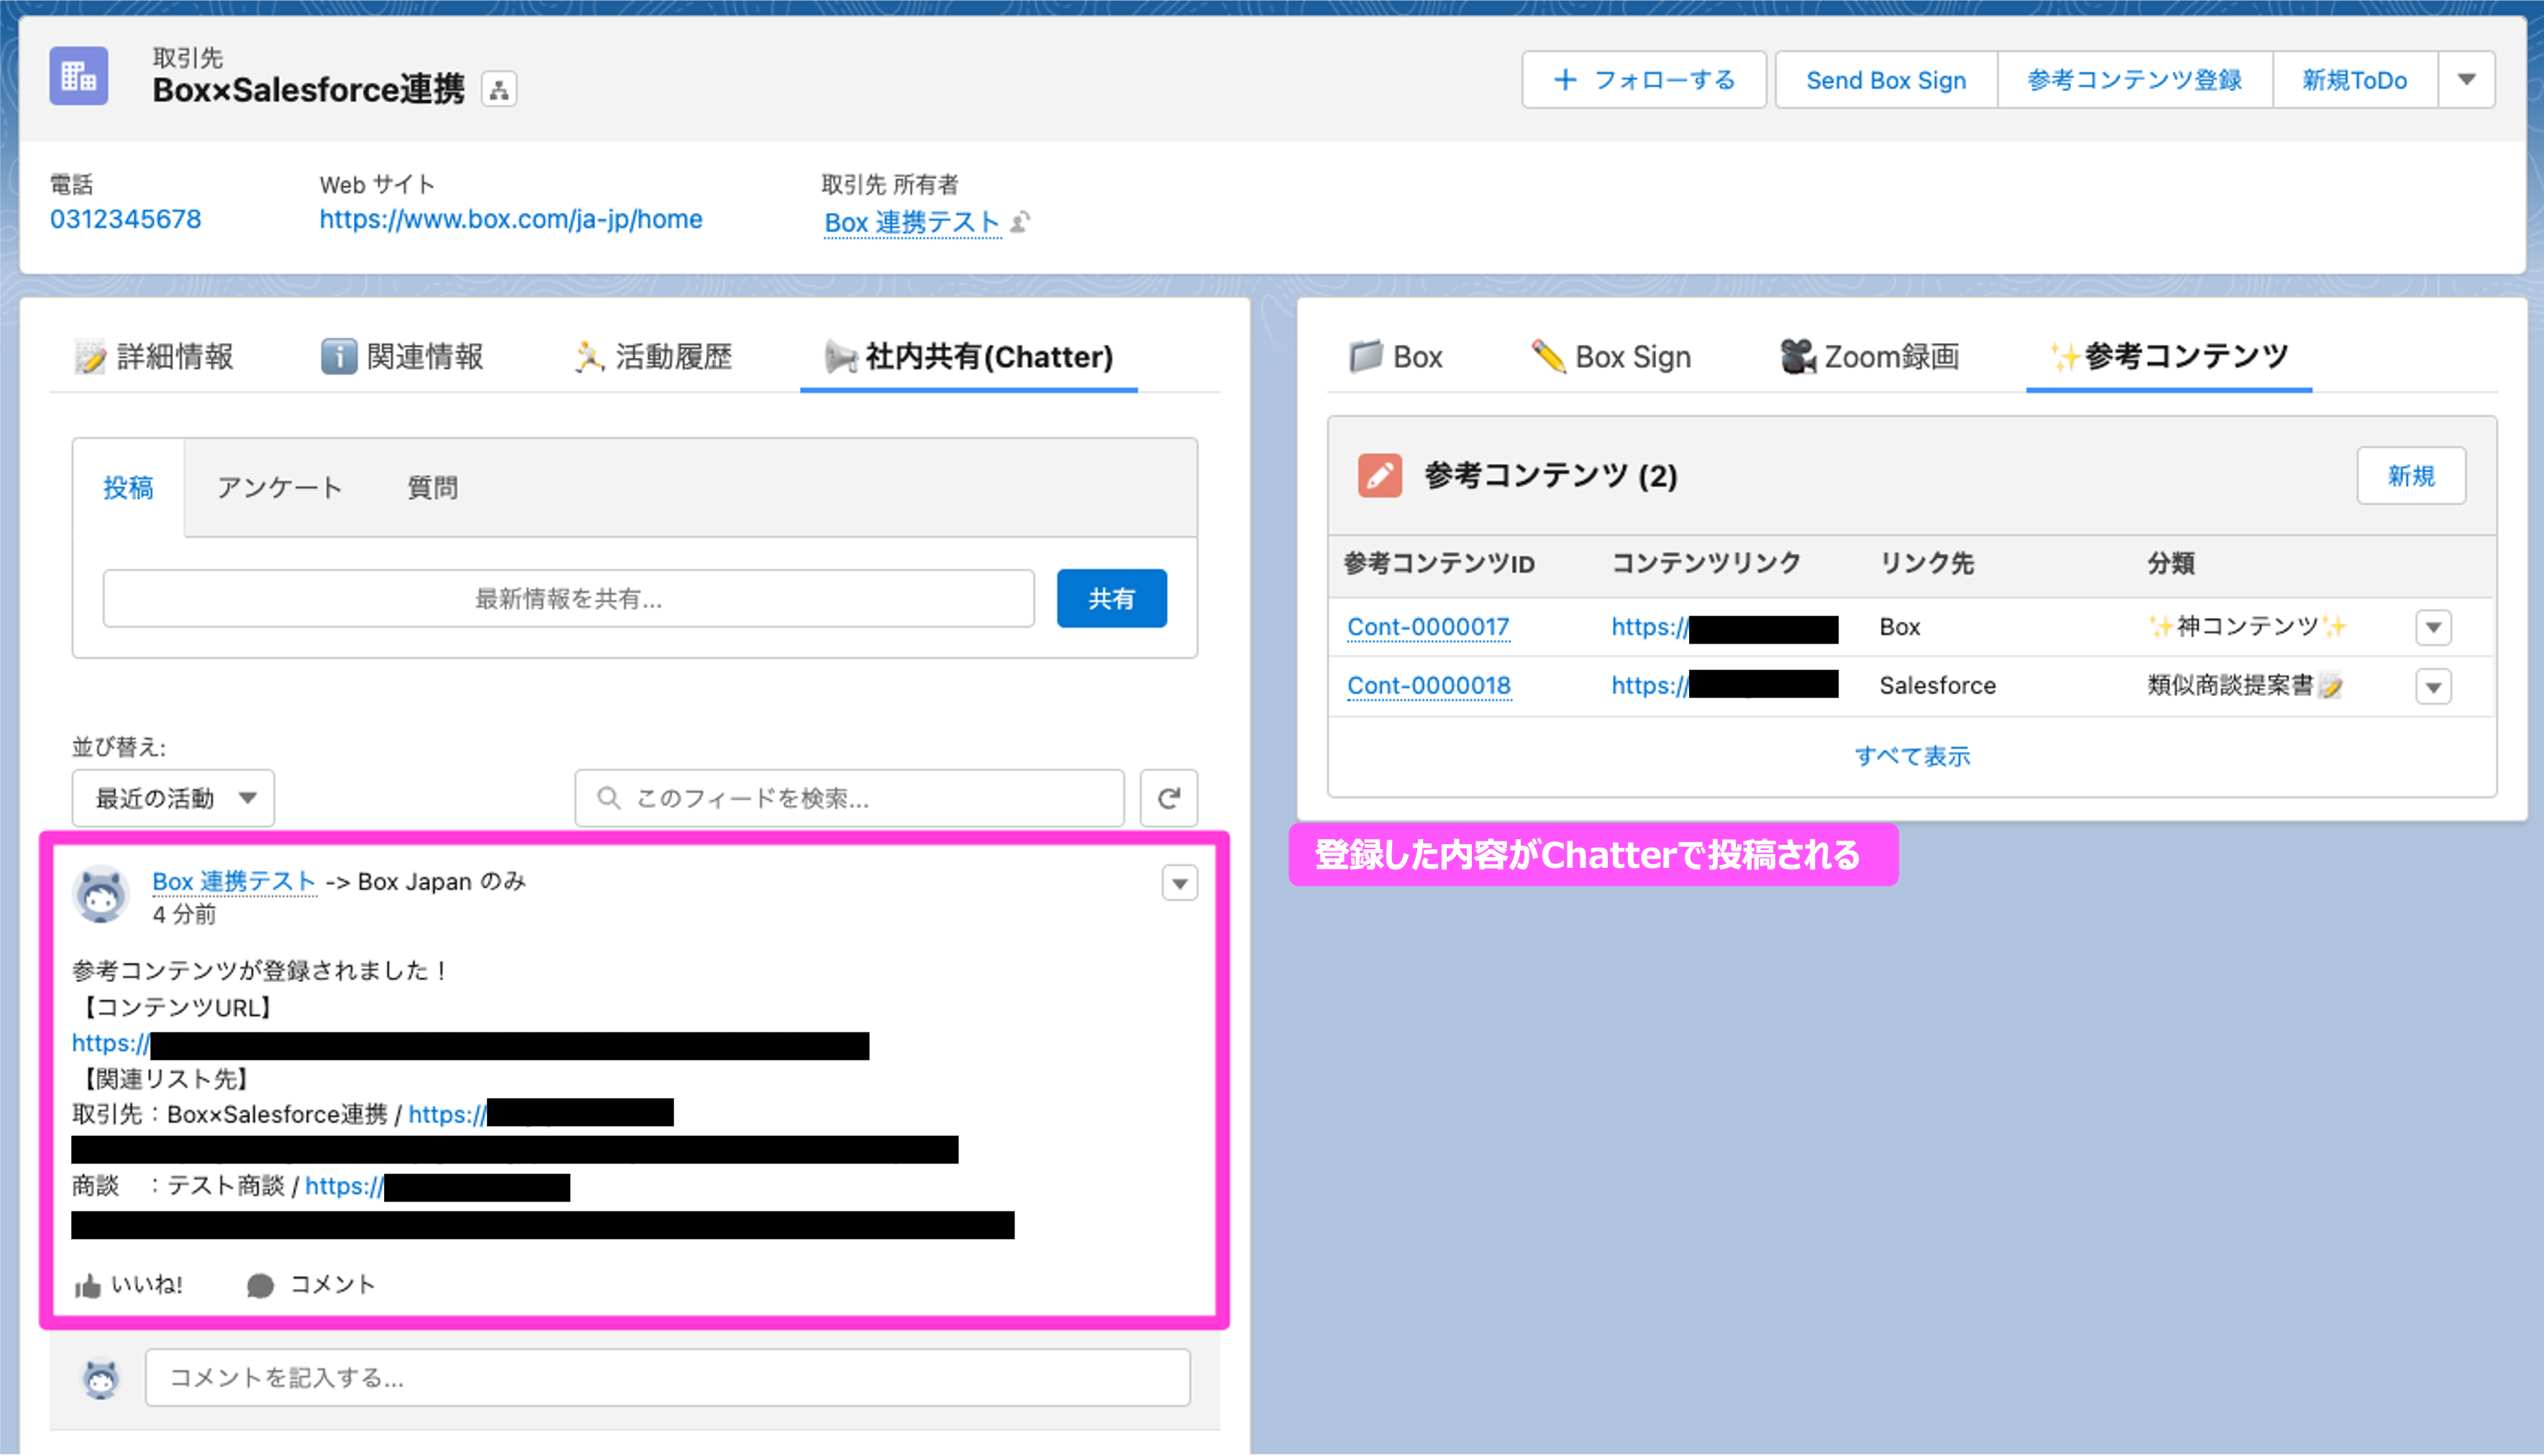Click the Send Box Sign button

point(1885,80)
